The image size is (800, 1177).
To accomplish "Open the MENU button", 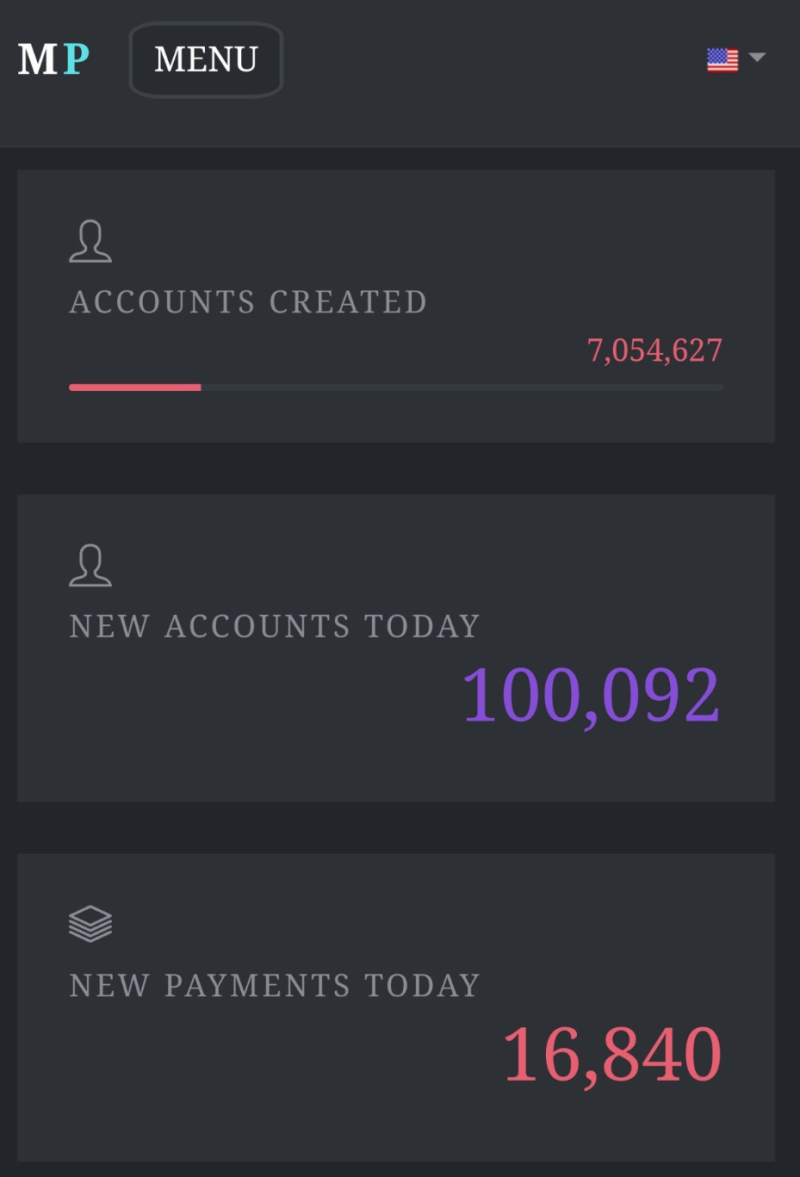I will (x=206, y=59).
